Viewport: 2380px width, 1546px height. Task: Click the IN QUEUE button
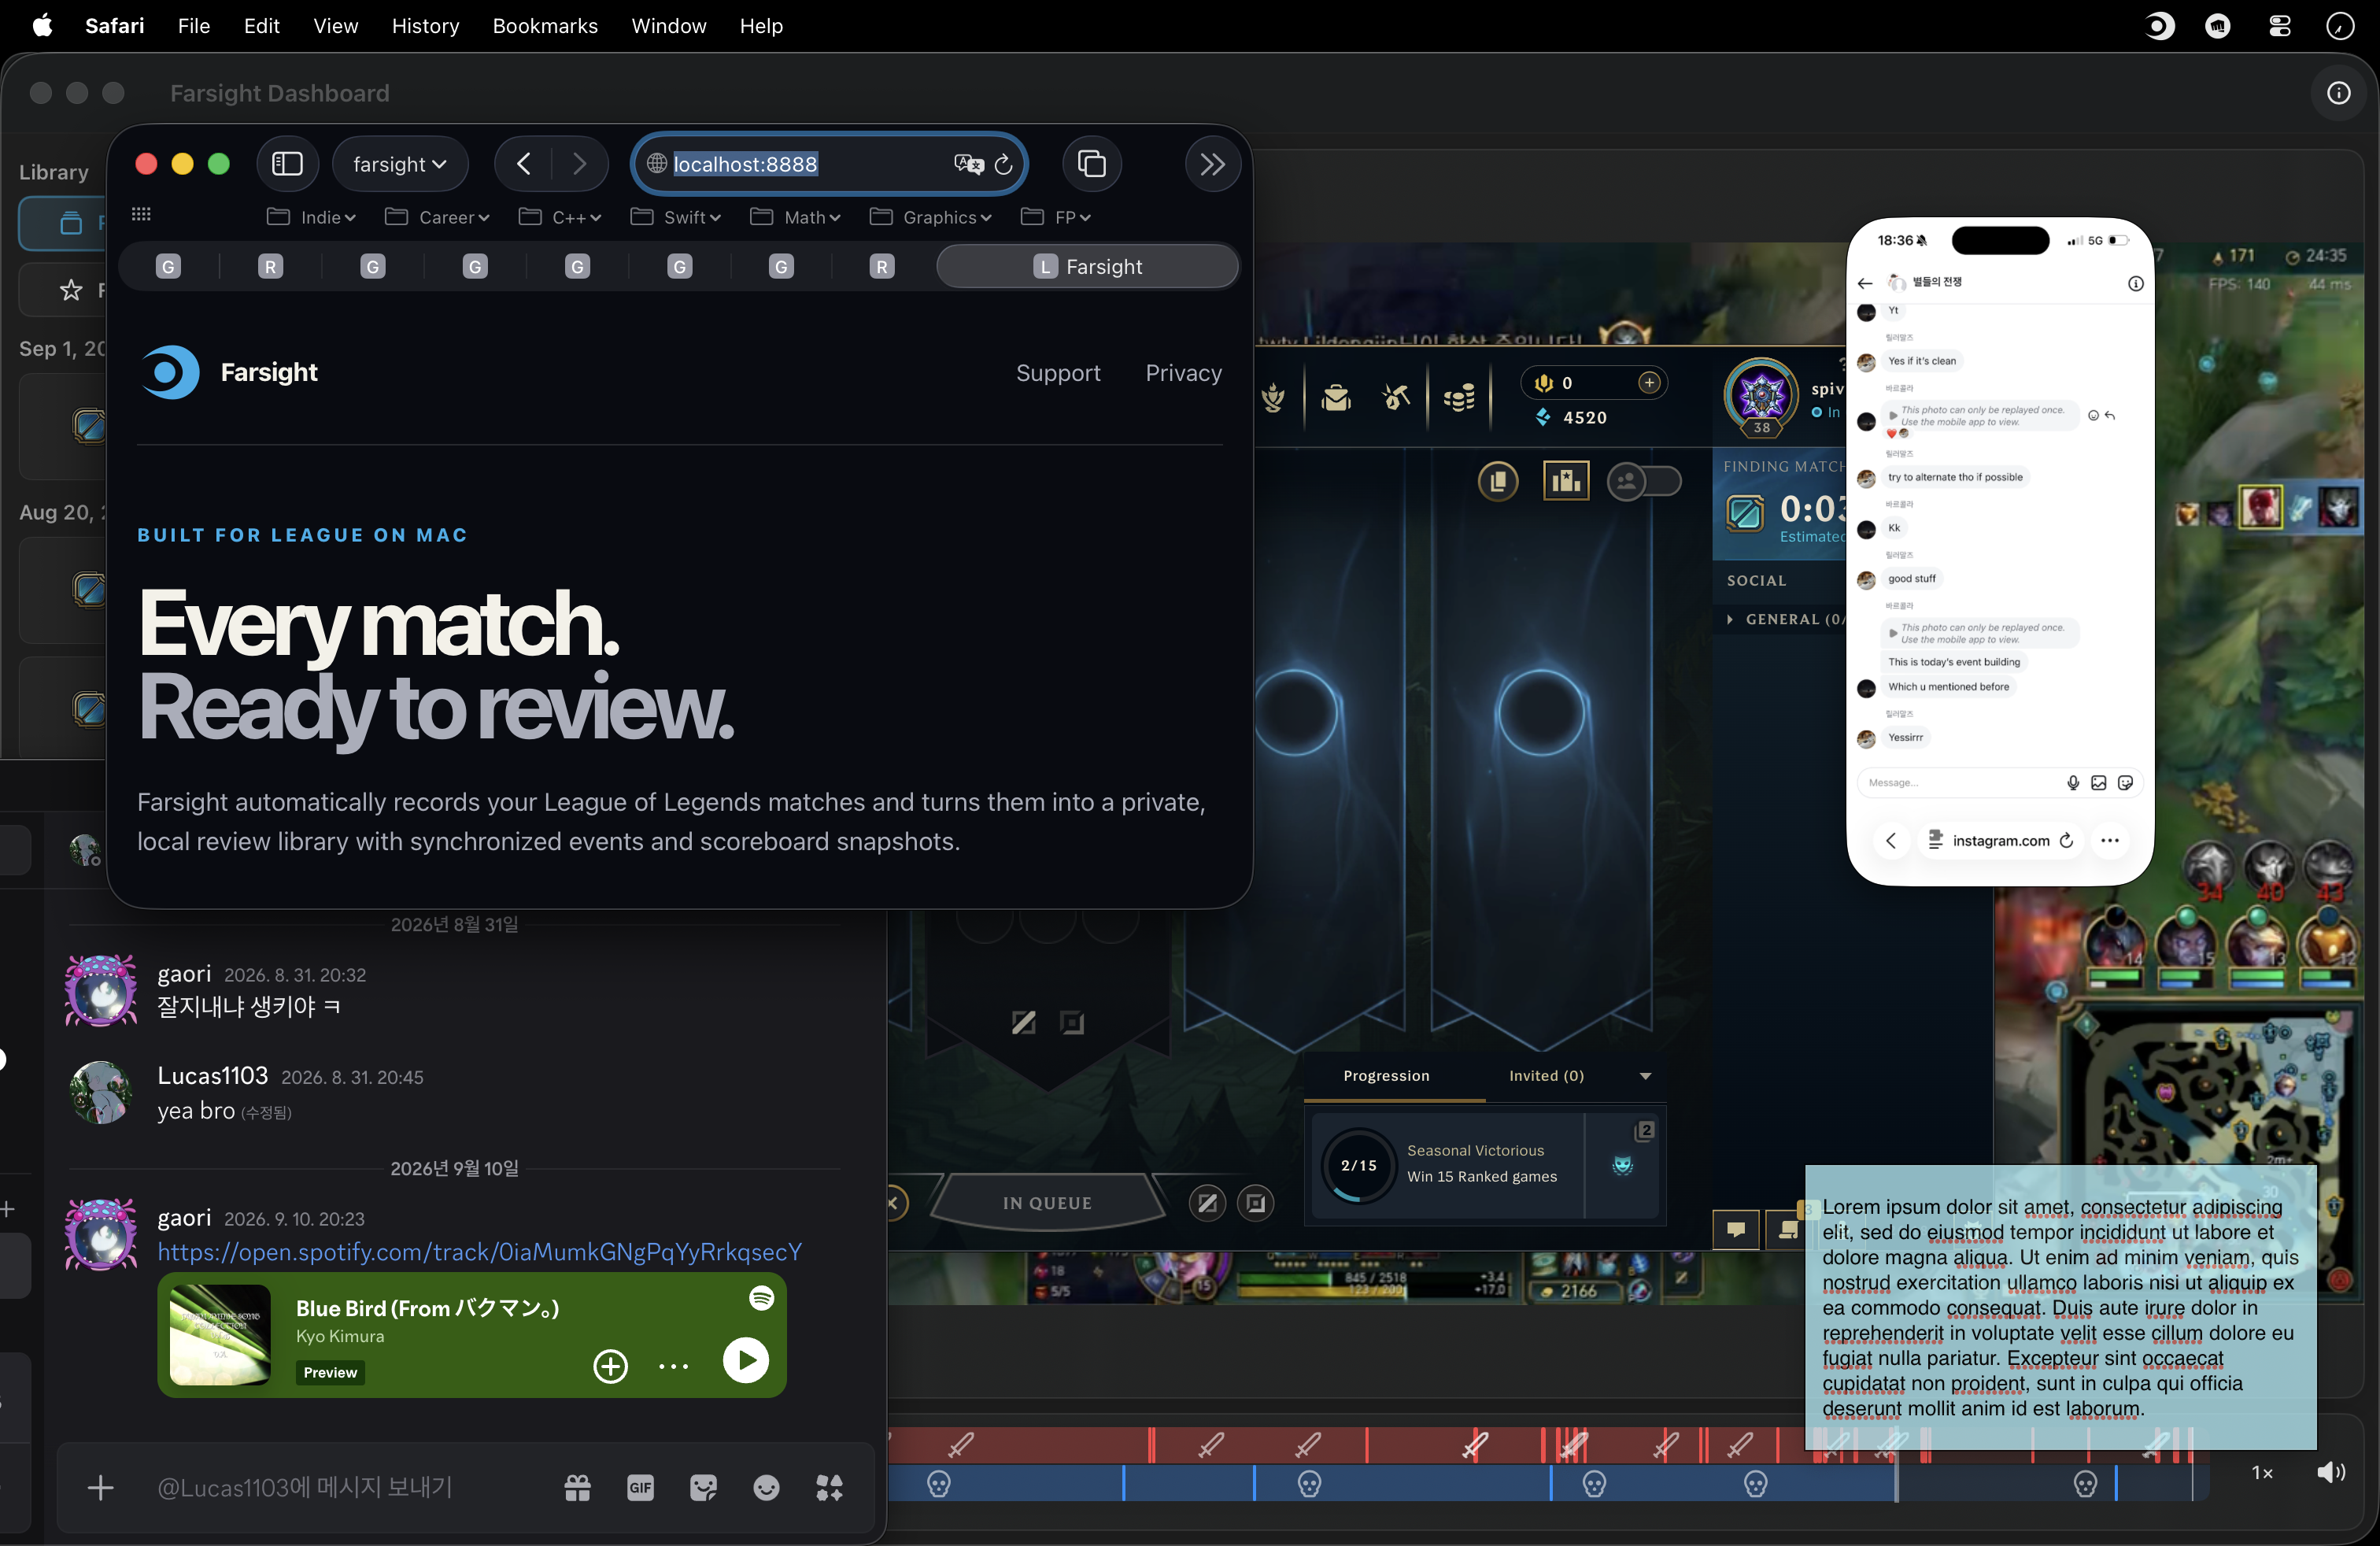tap(1047, 1202)
